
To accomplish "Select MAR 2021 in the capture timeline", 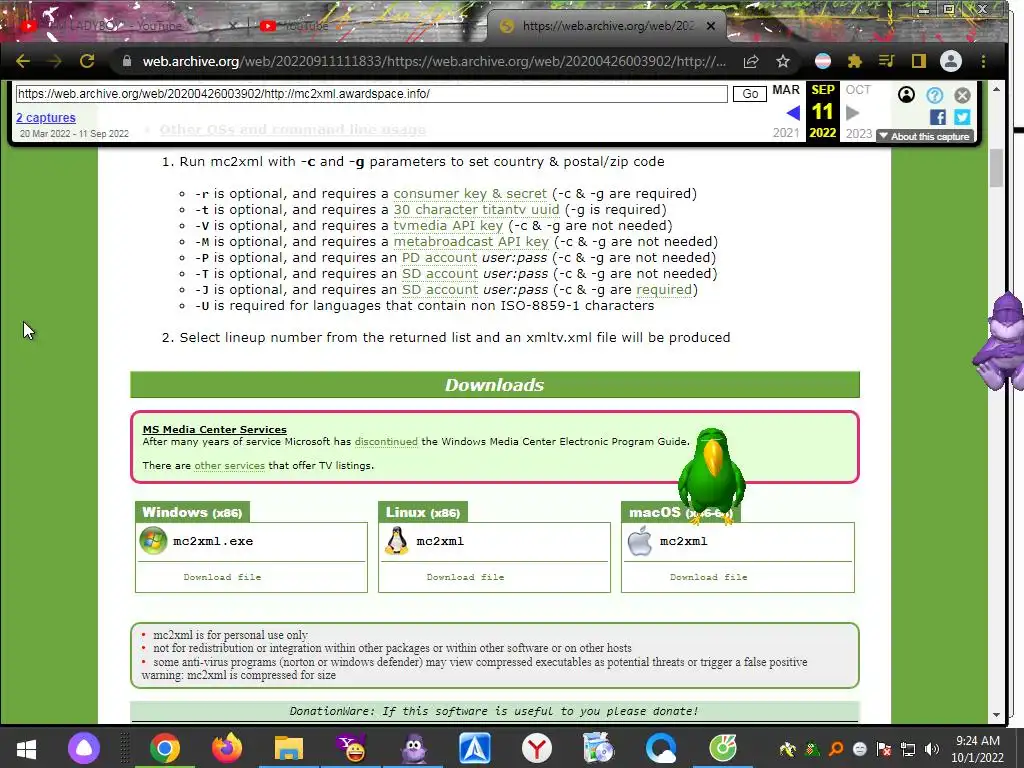I will point(786,111).
